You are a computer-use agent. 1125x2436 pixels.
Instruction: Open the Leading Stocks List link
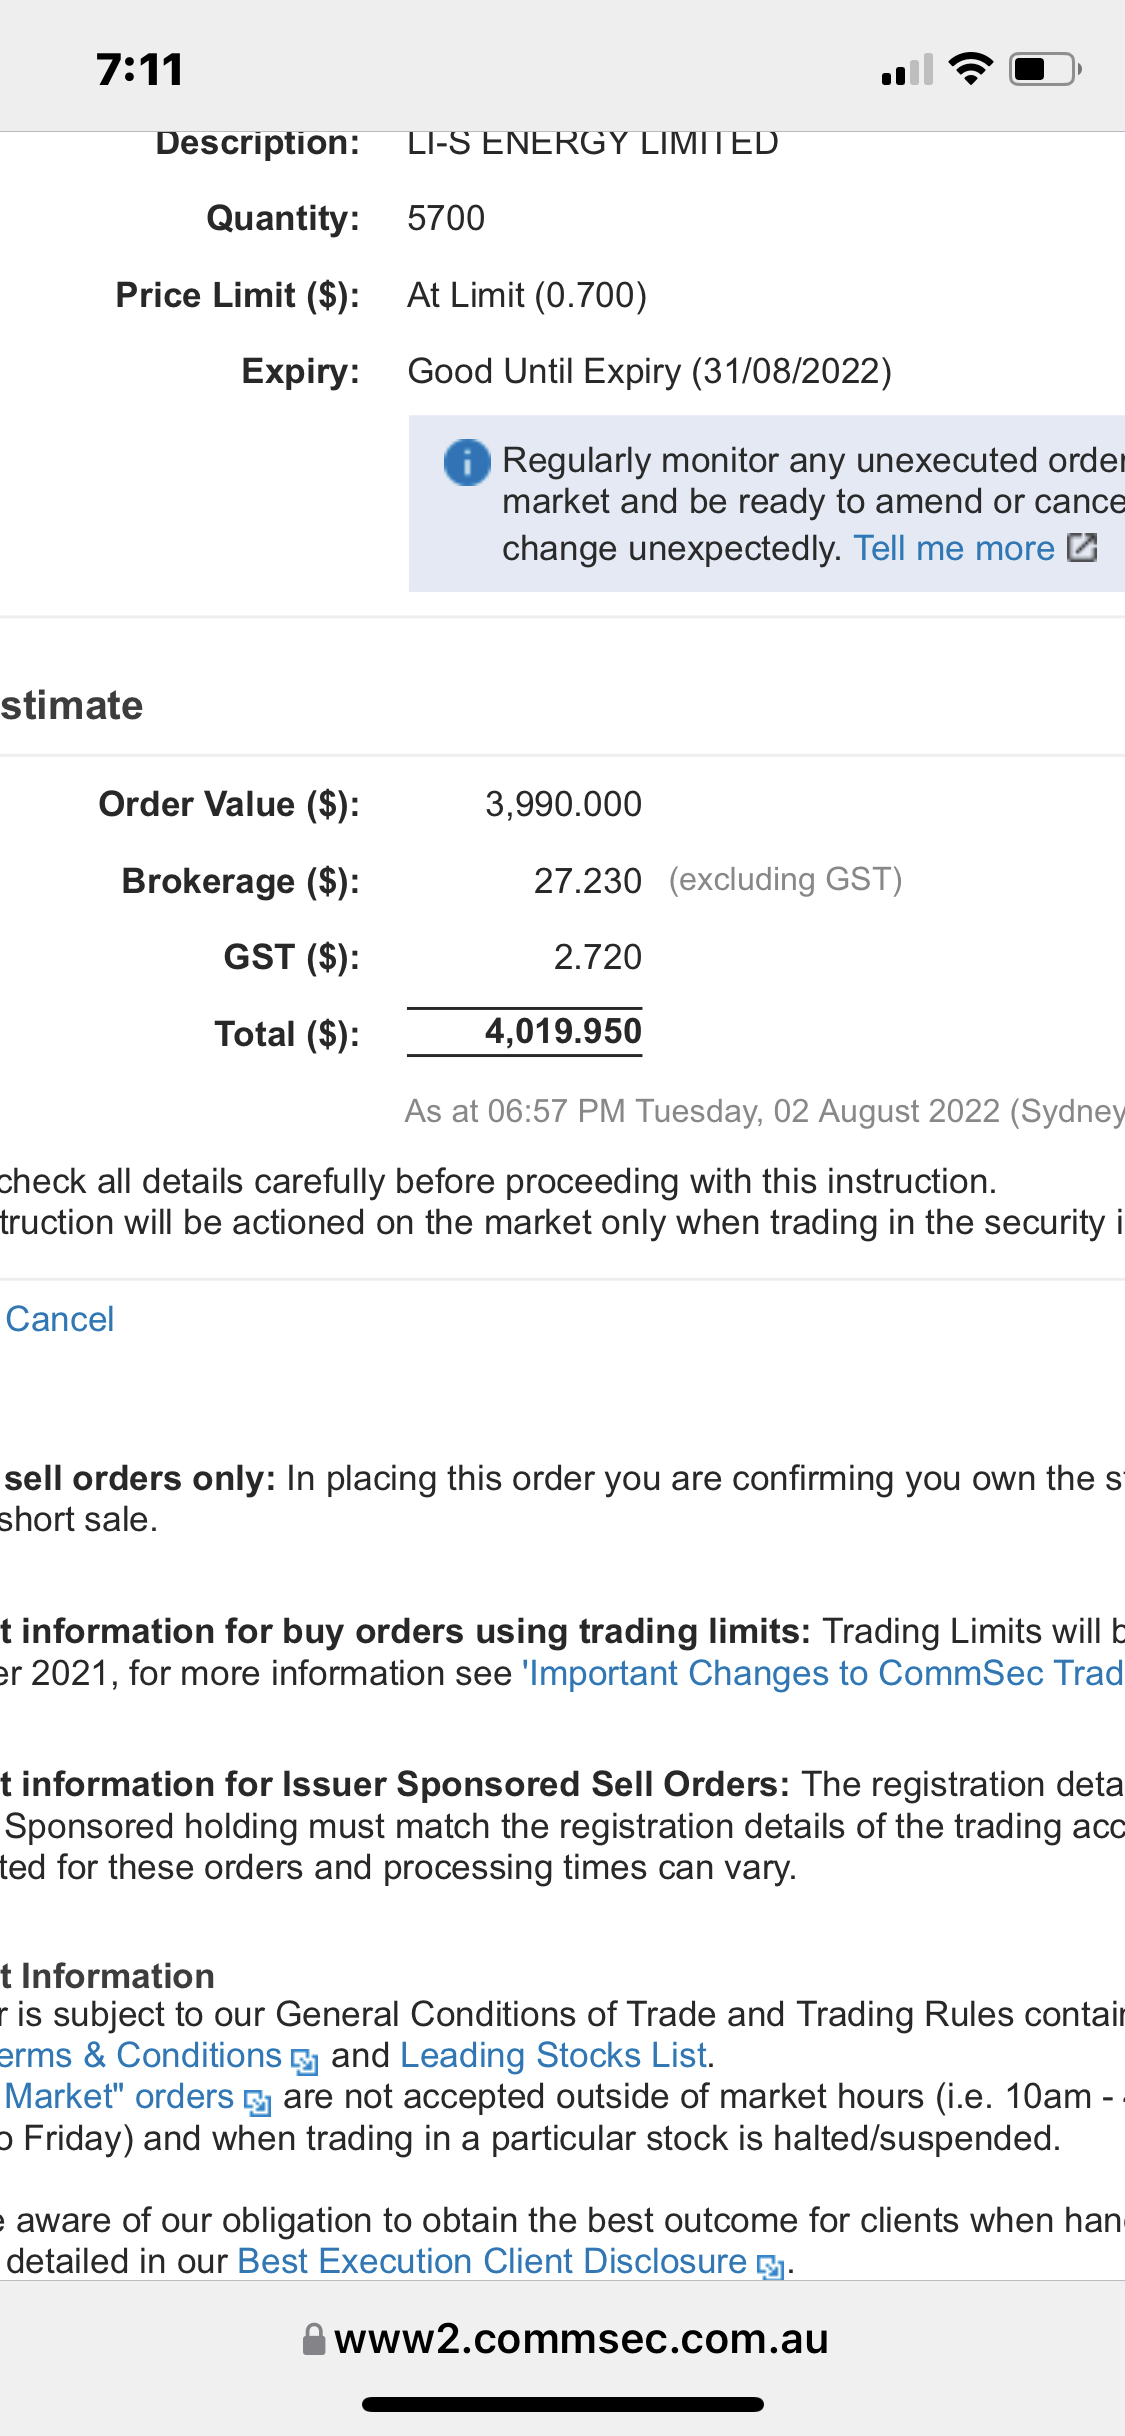(553, 2055)
